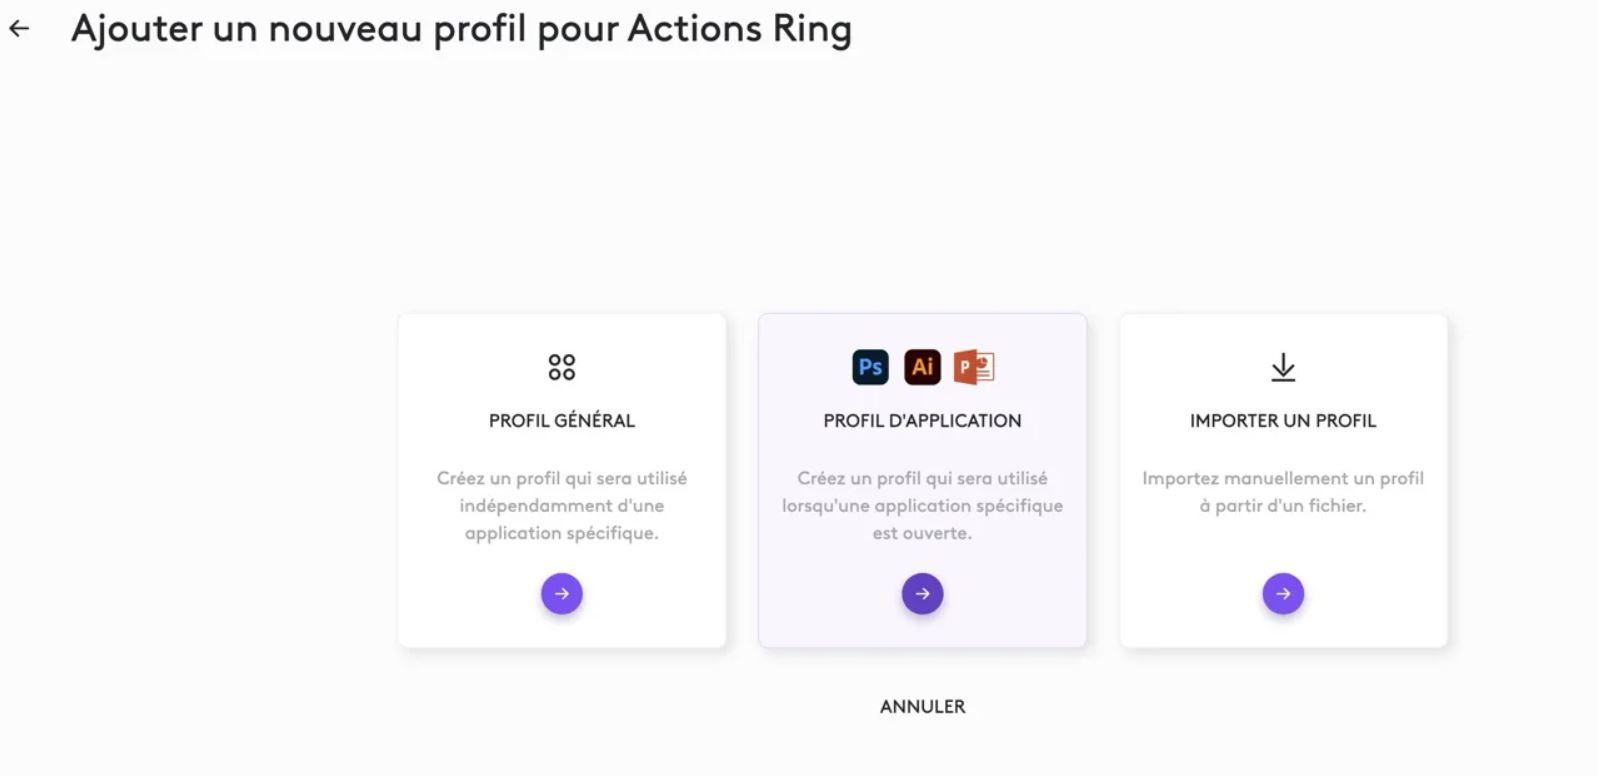
Task: Click the four-circles Profil Général icon
Action: [562, 367]
